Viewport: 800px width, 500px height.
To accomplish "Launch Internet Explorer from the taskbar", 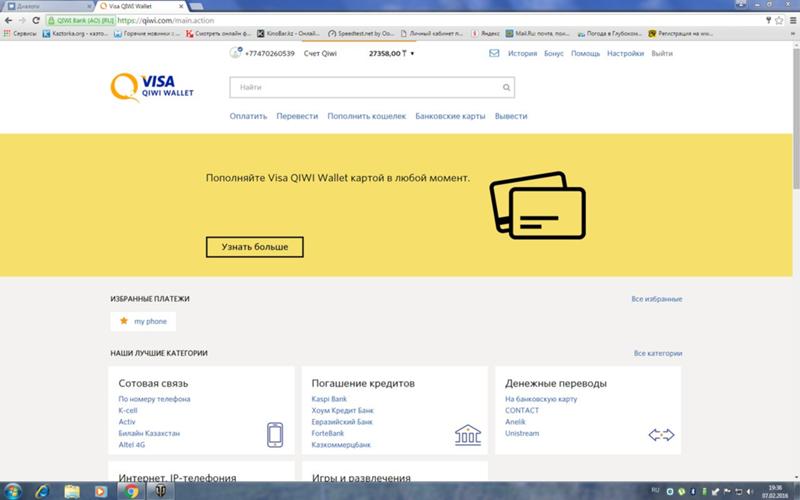I will coord(42,491).
